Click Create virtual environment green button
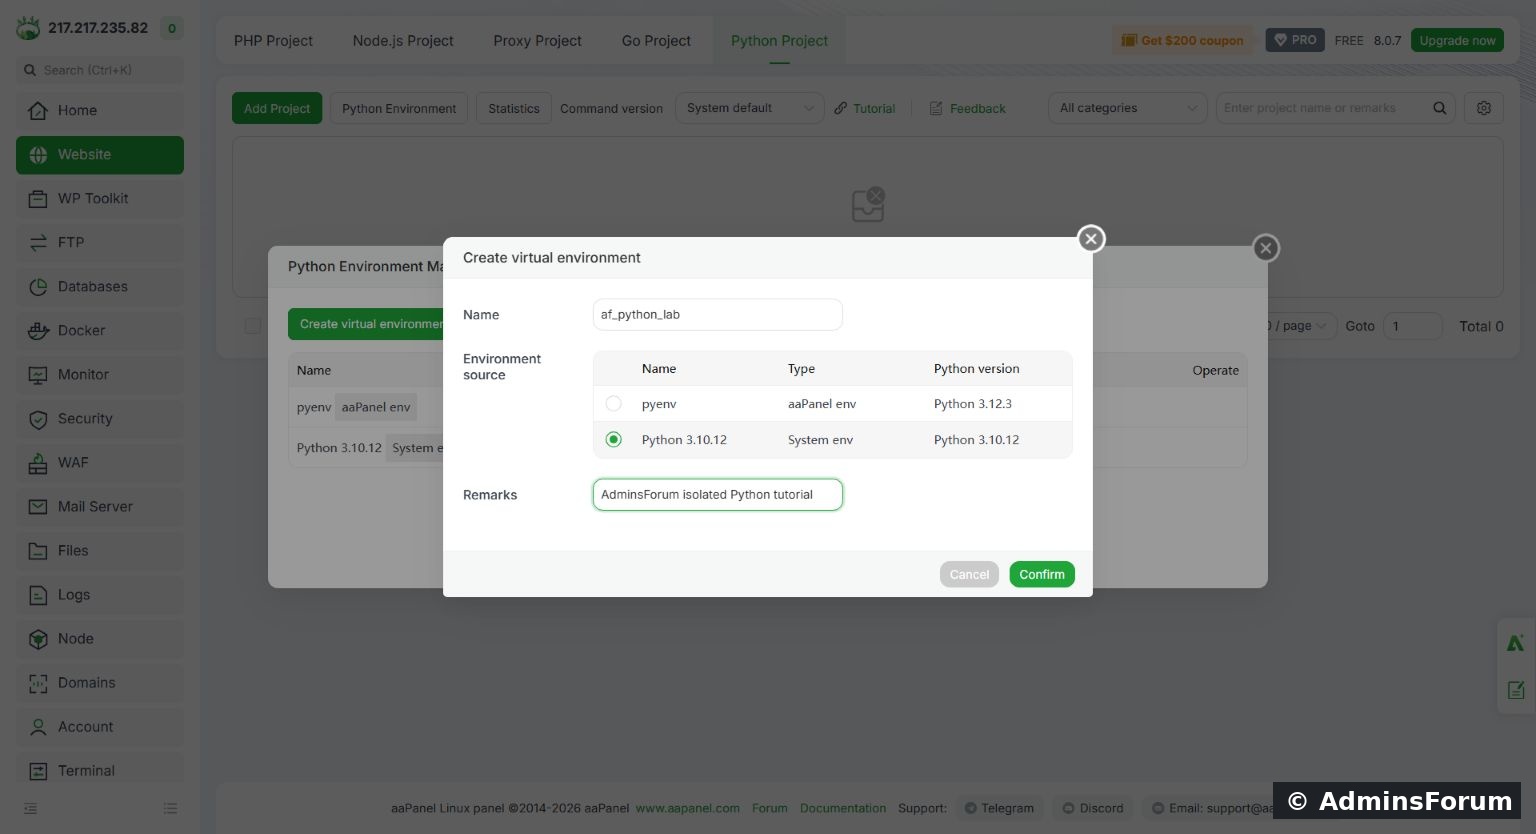Image resolution: width=1536 pixels, height=834 pixels. (366, 324)
